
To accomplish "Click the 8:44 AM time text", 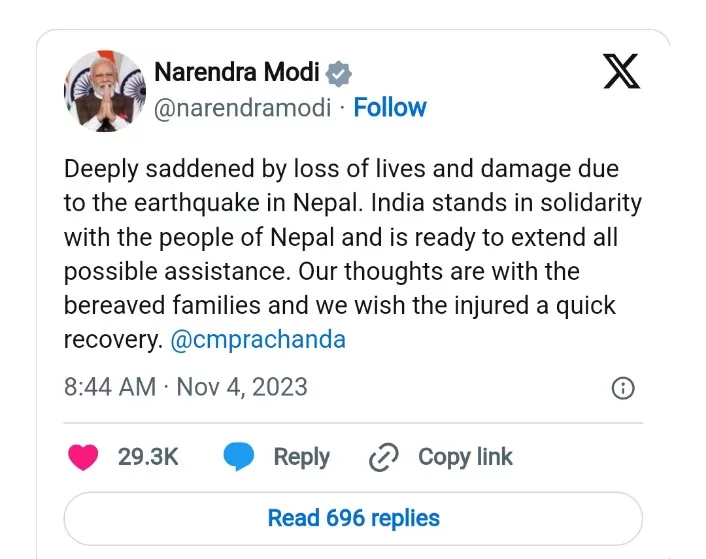I will pos(110,387).
